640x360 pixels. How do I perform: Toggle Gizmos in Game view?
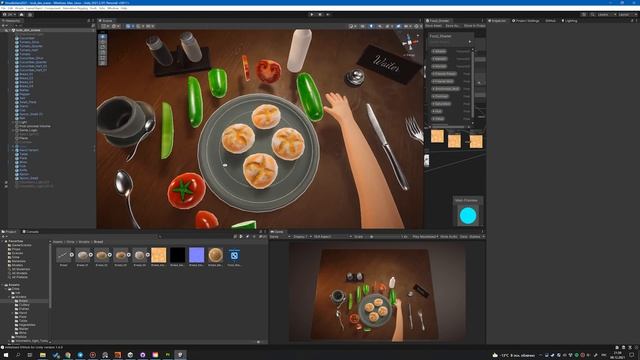pos(476,237)
